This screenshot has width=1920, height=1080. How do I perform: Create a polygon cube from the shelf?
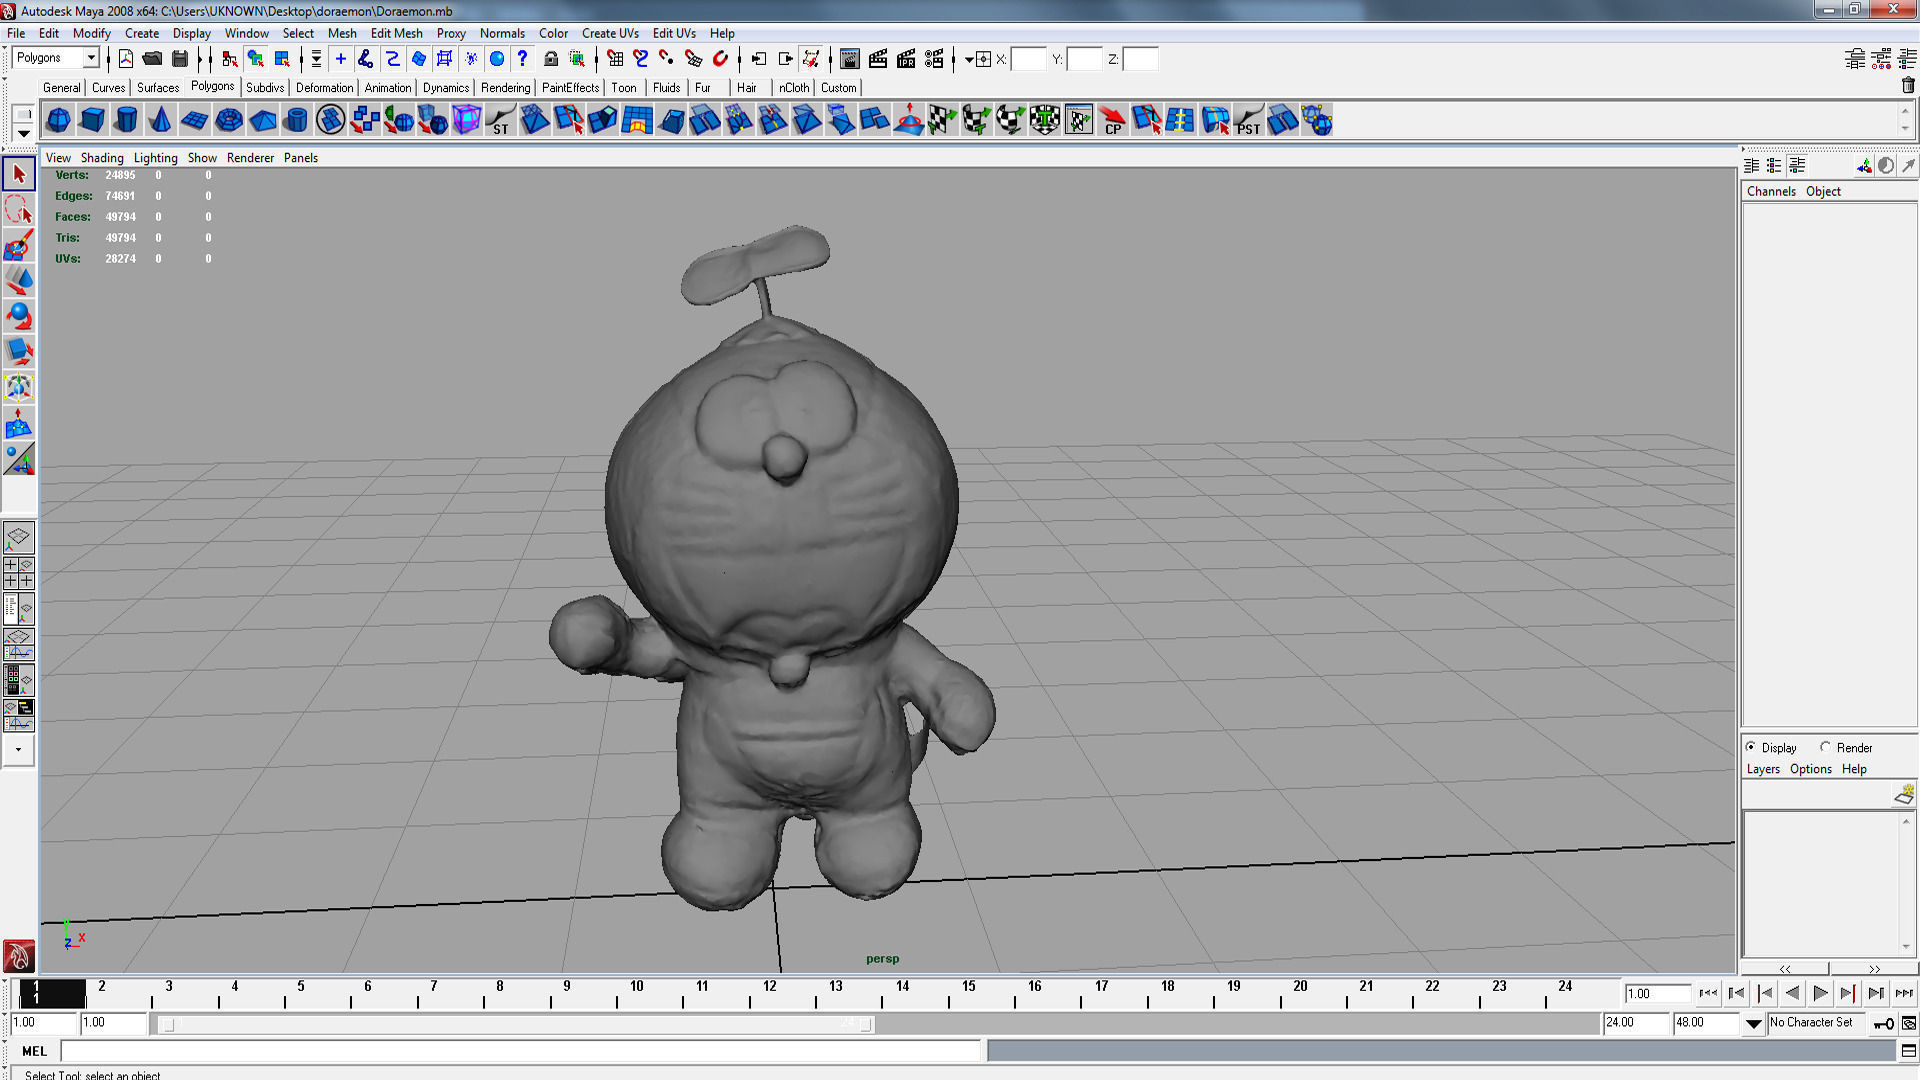coord(92,120)
